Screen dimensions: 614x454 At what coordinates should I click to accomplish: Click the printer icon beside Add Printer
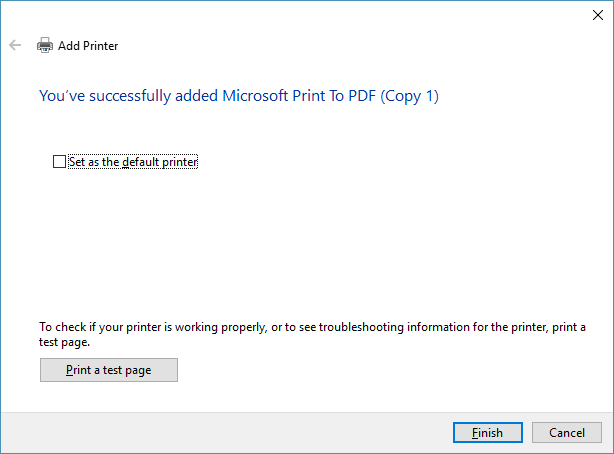pos(44,45)
